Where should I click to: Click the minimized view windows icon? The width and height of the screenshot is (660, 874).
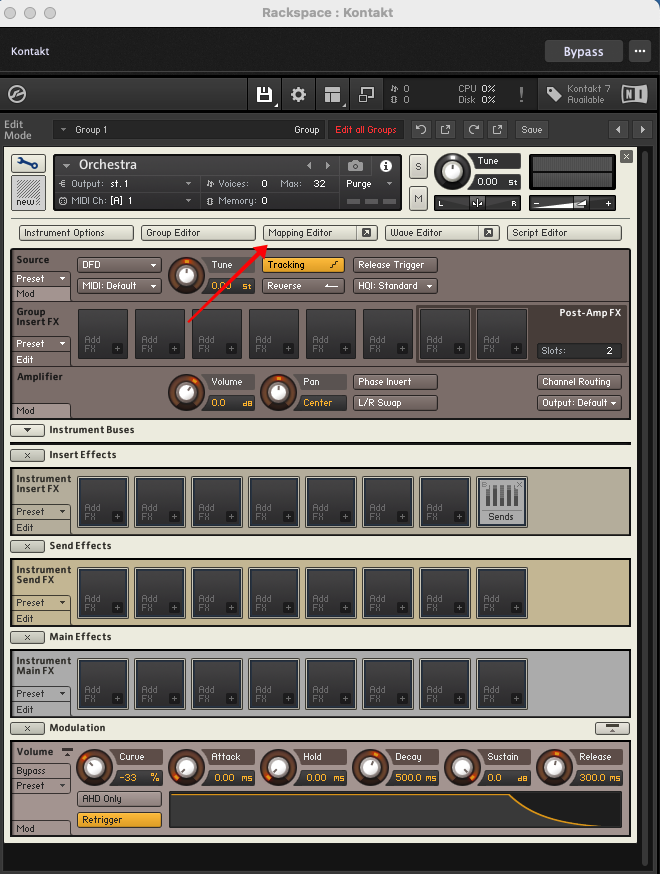[366, 94]
